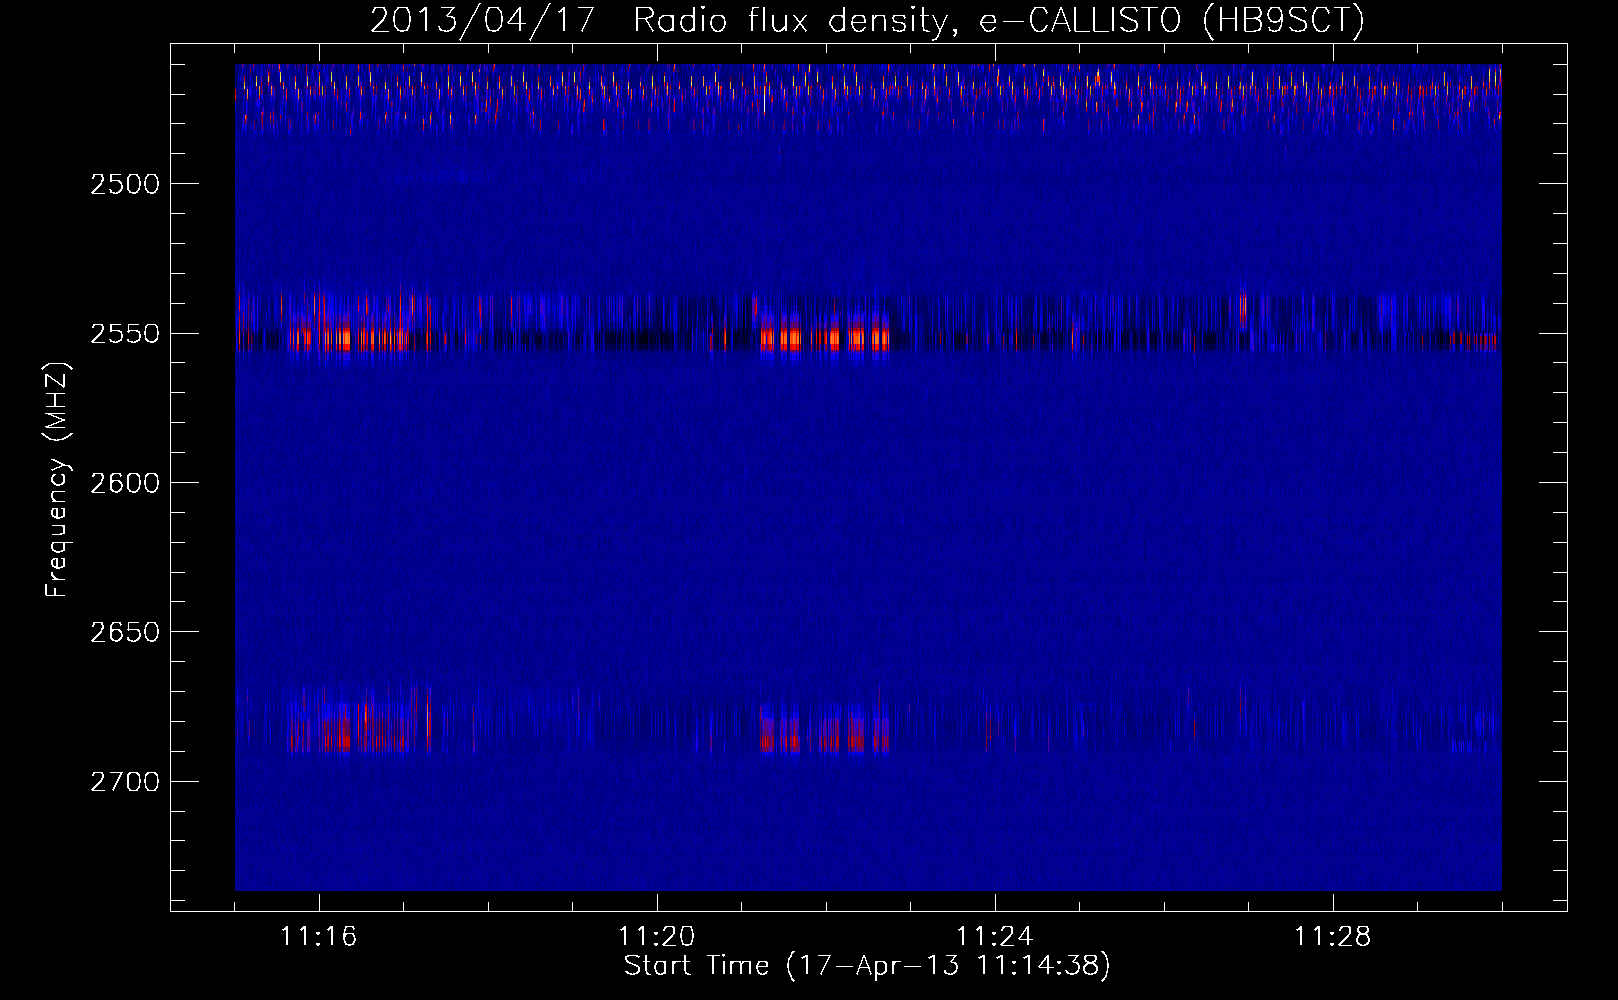
Task: Click the 11:20 time tick label
Action: [657, 936]
